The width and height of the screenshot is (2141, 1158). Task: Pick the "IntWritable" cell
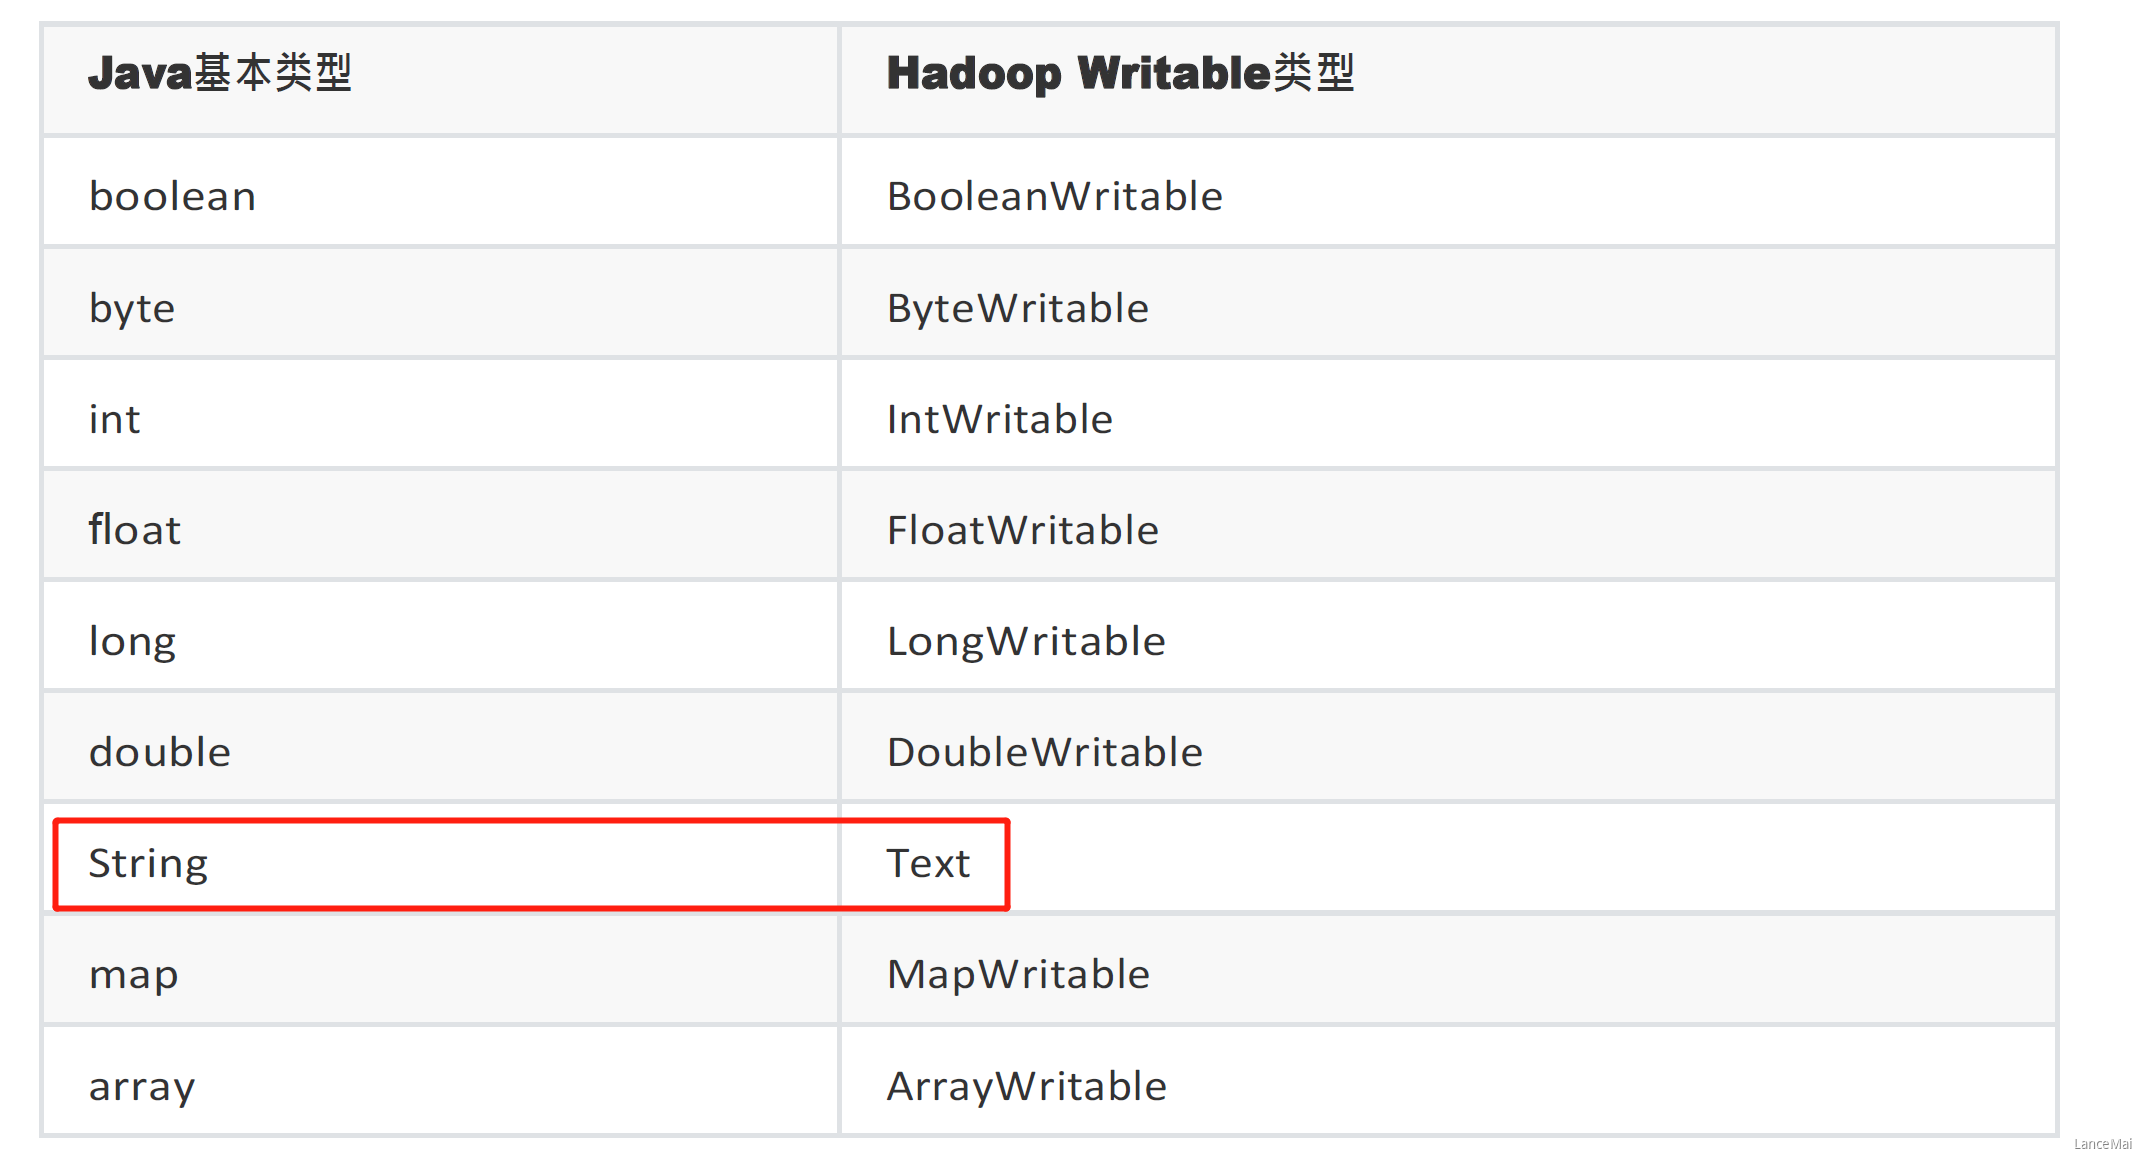click(1000, 419)
